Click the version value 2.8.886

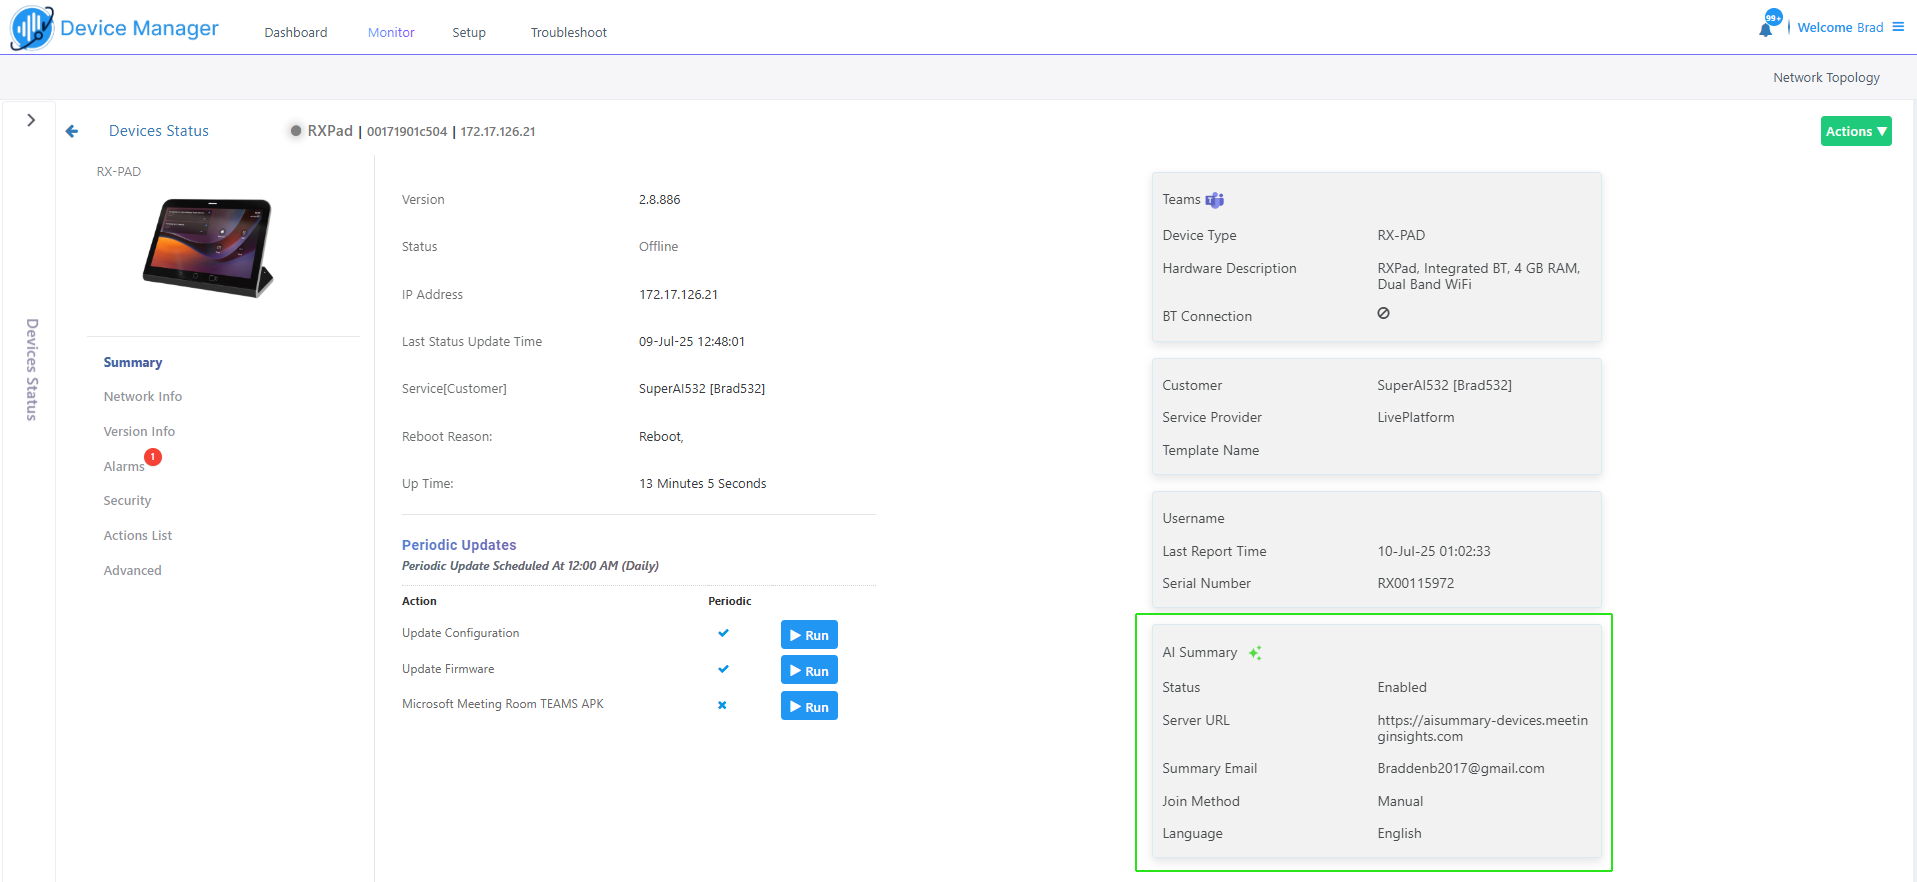660,200
